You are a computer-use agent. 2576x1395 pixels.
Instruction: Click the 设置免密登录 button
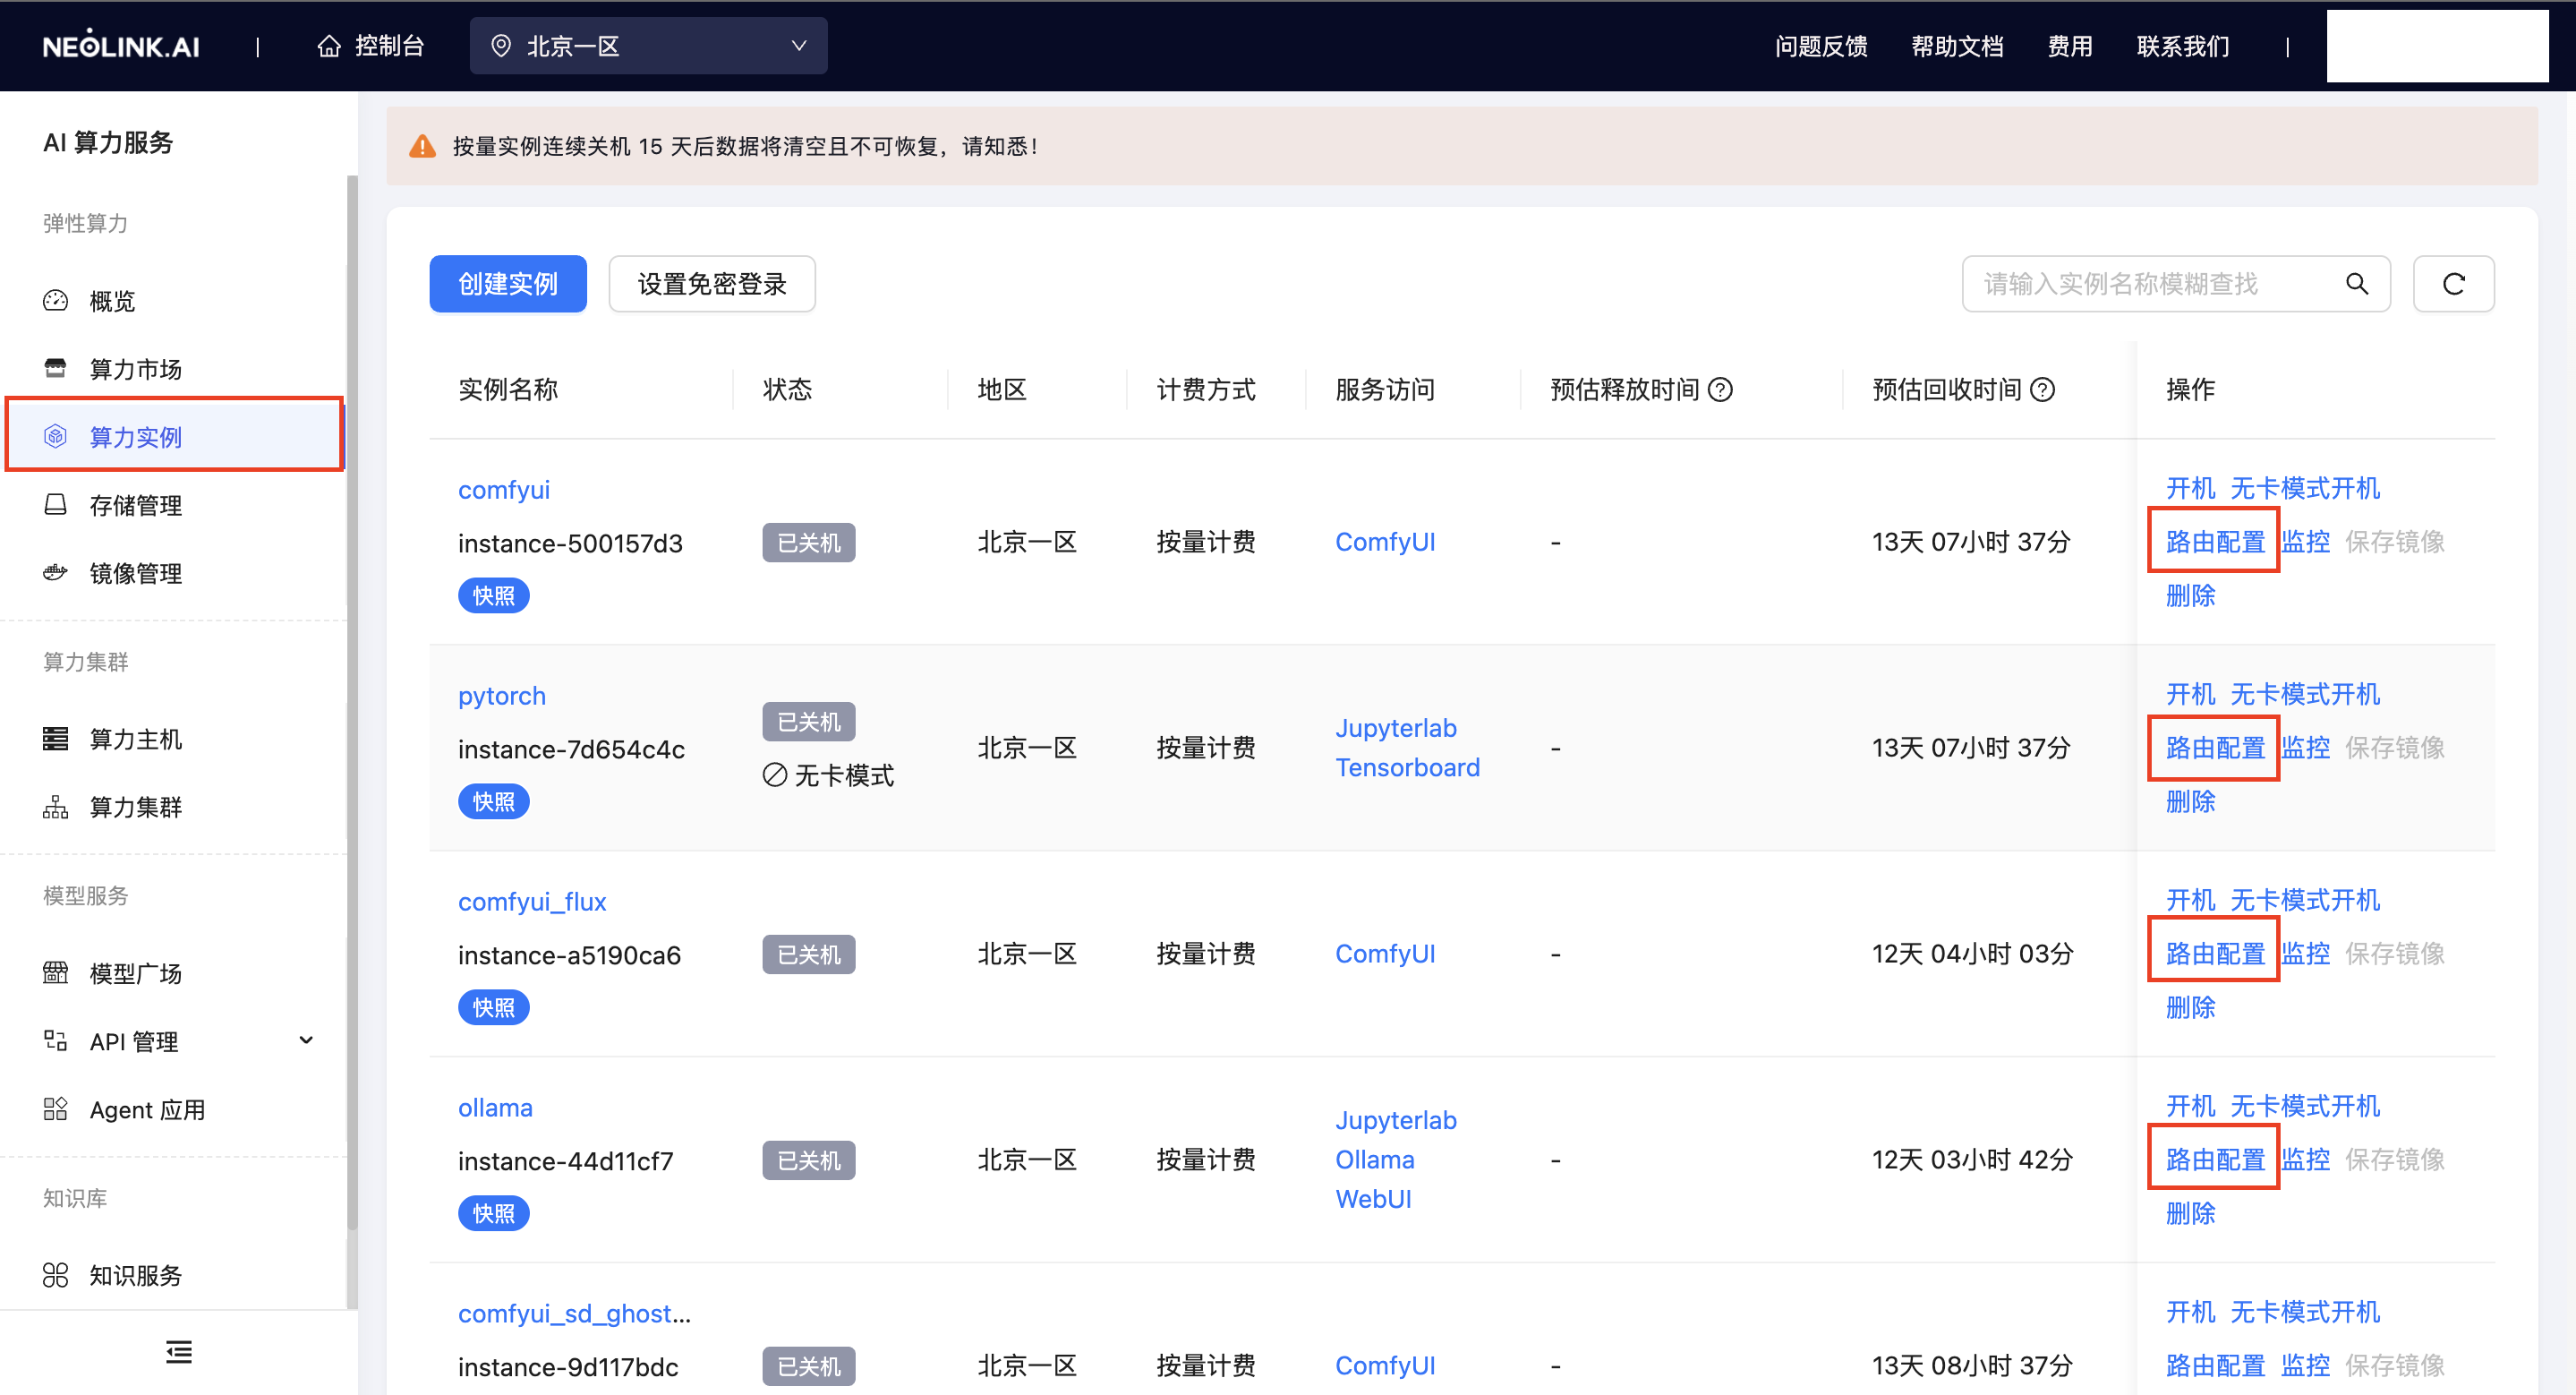click(712, 284)
